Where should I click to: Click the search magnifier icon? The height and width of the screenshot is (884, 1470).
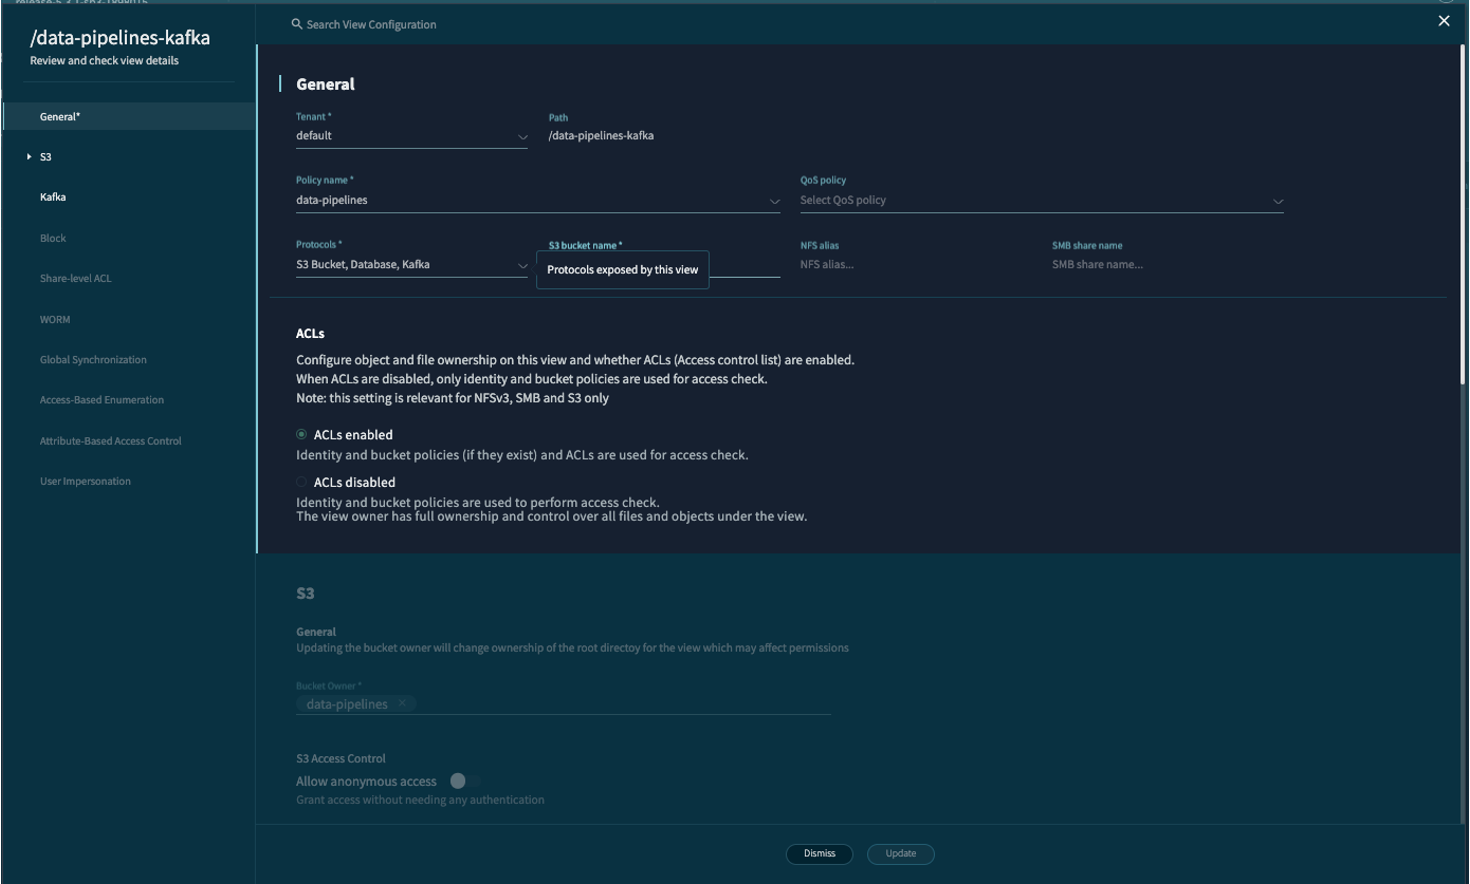pyautogui.click(x=296, y=24)
